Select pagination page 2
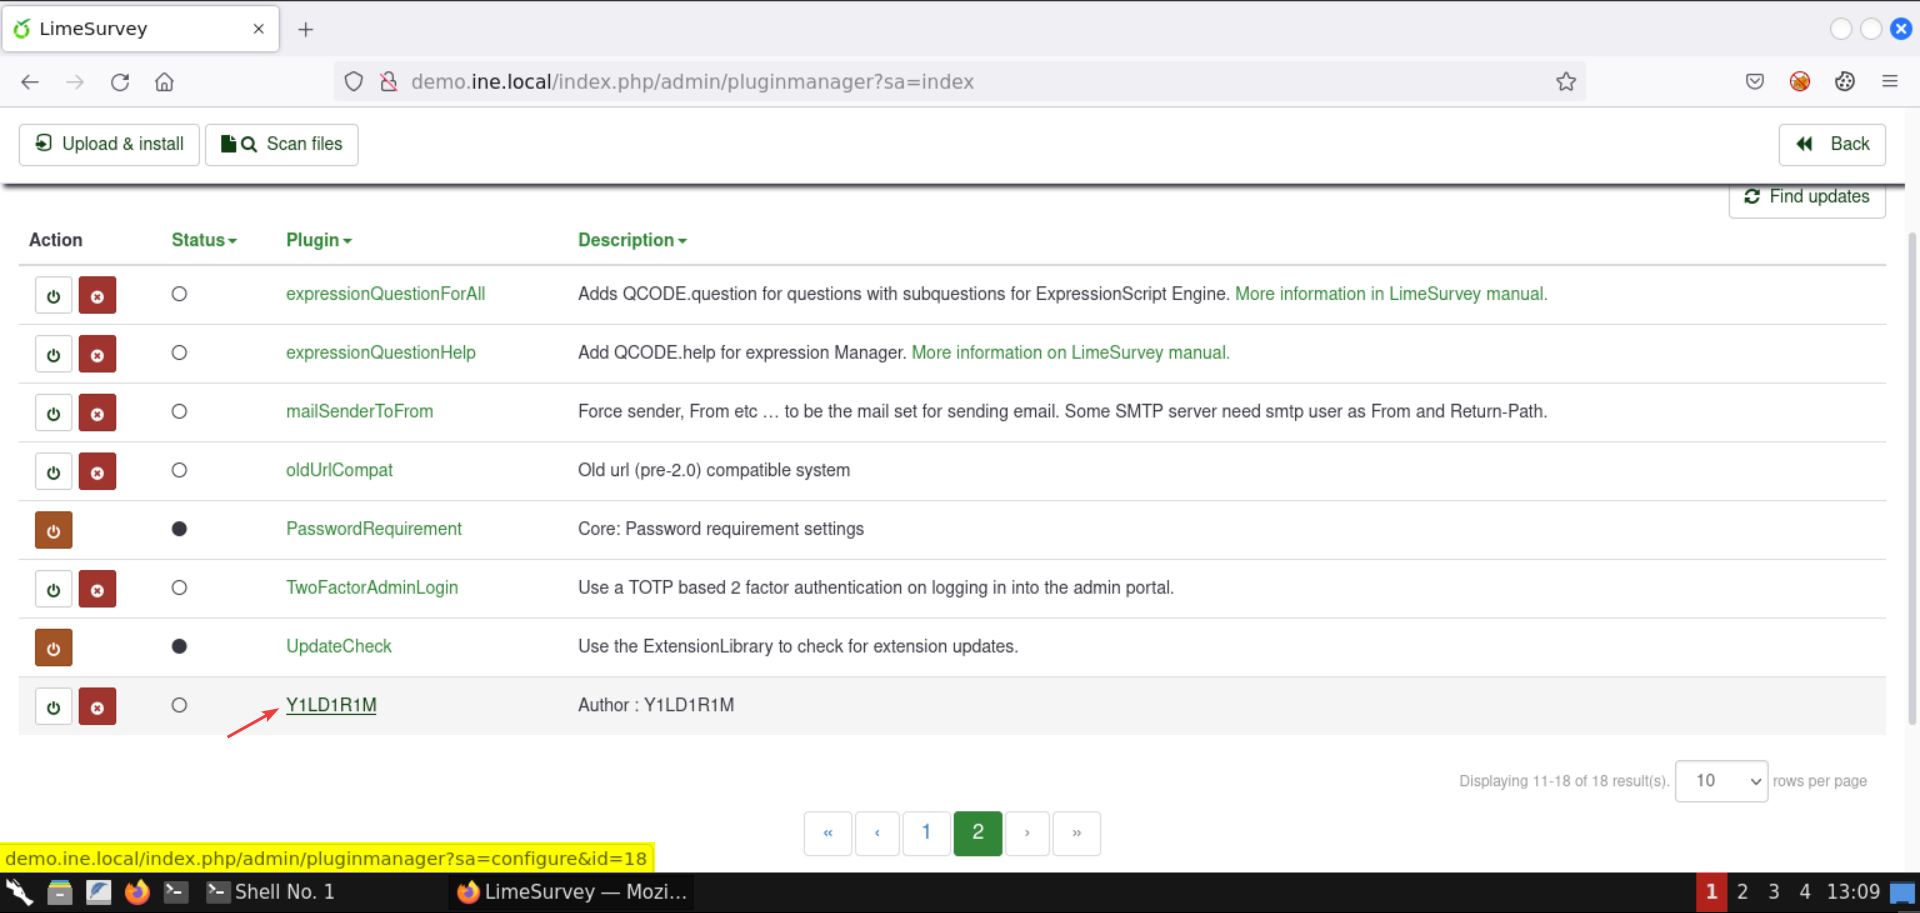This screenshot has width=1920, height=913. click(978, 833)
